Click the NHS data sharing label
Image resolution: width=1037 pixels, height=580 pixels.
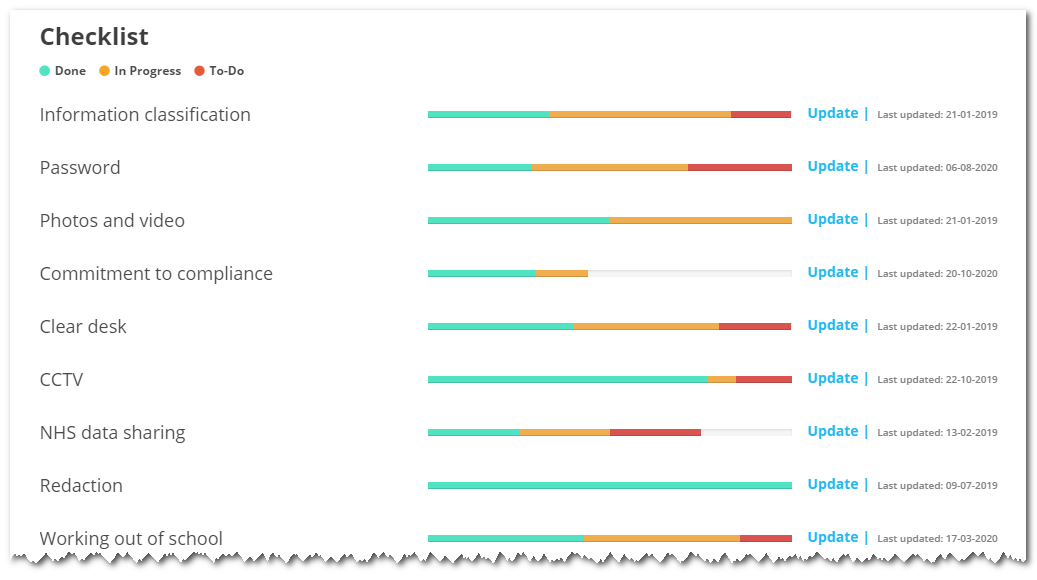click(112, 433)
